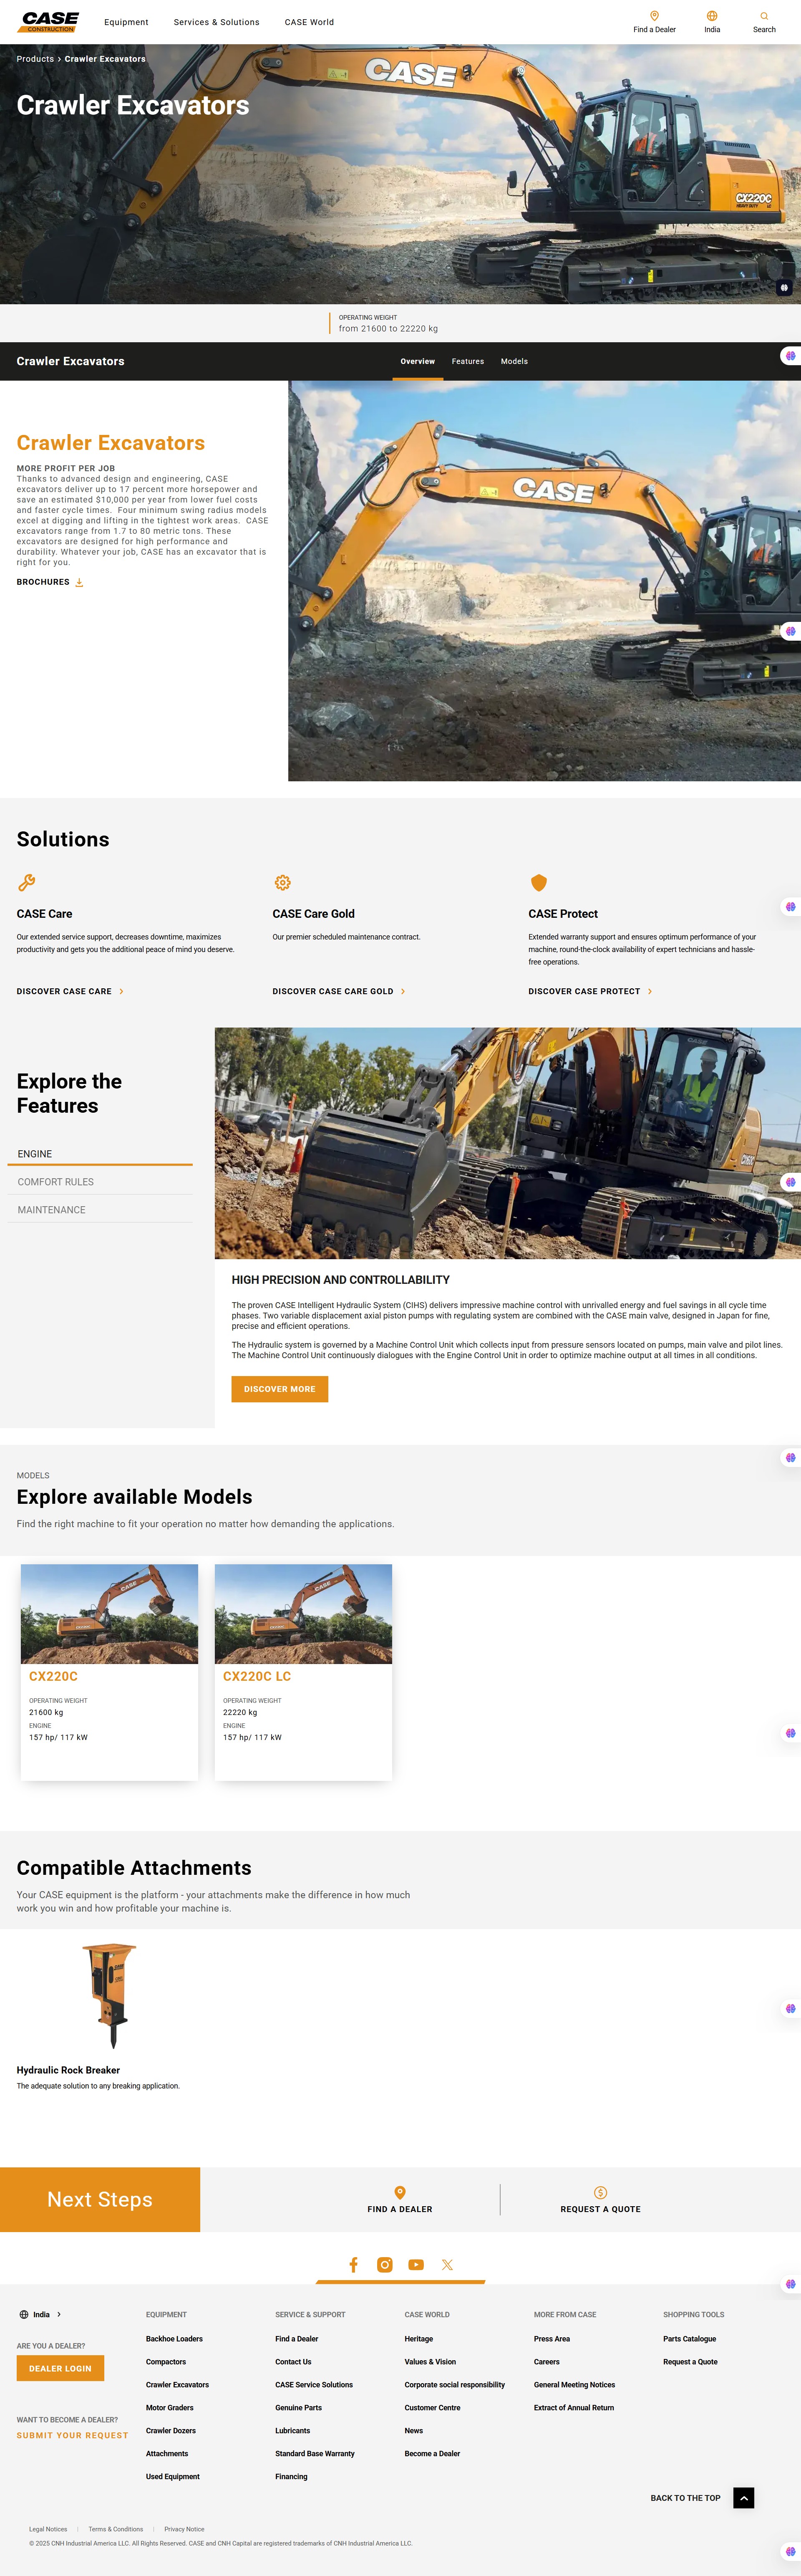Open Lubricants footer link
The height and width of the screenshot is (2576, 801).
(292, 2431)
